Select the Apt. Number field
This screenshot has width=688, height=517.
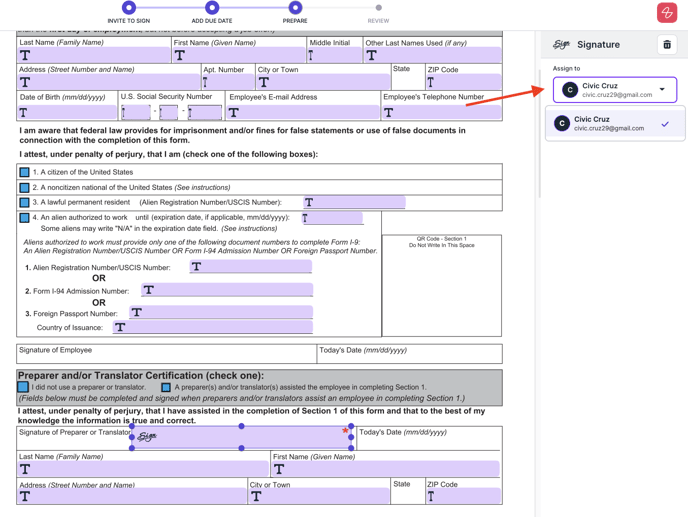[228, 82]
